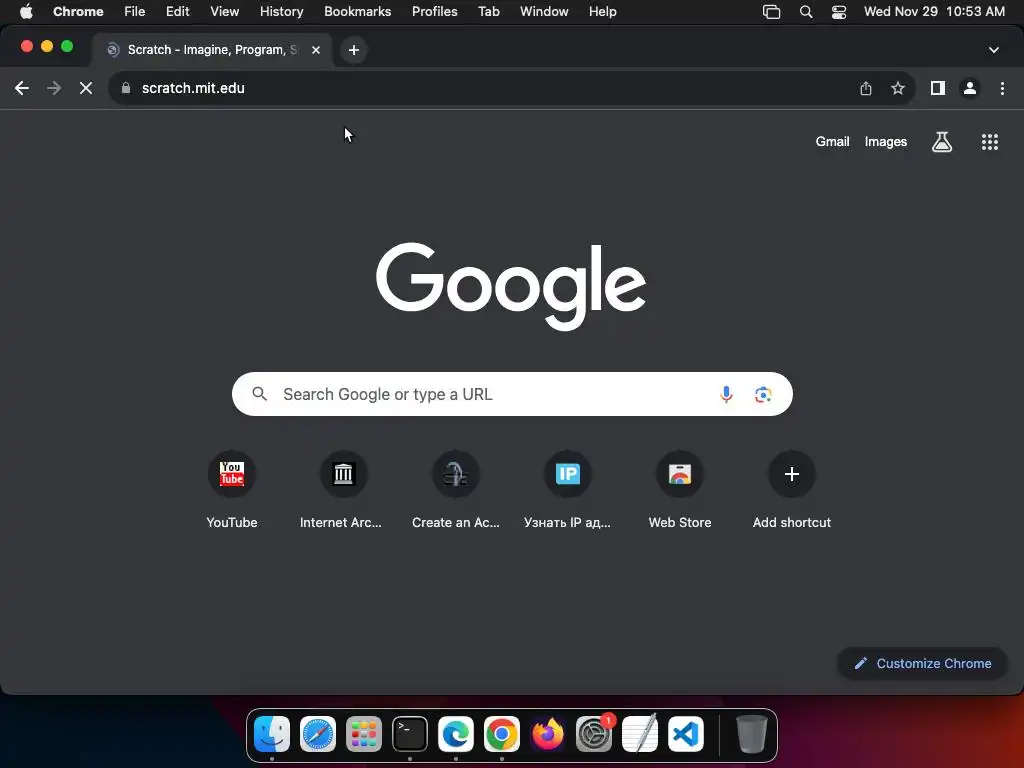The width and height of the screenshot is (1024, 768).
Task: Open the Chrome application menu
Action: (x=78, y=12)
